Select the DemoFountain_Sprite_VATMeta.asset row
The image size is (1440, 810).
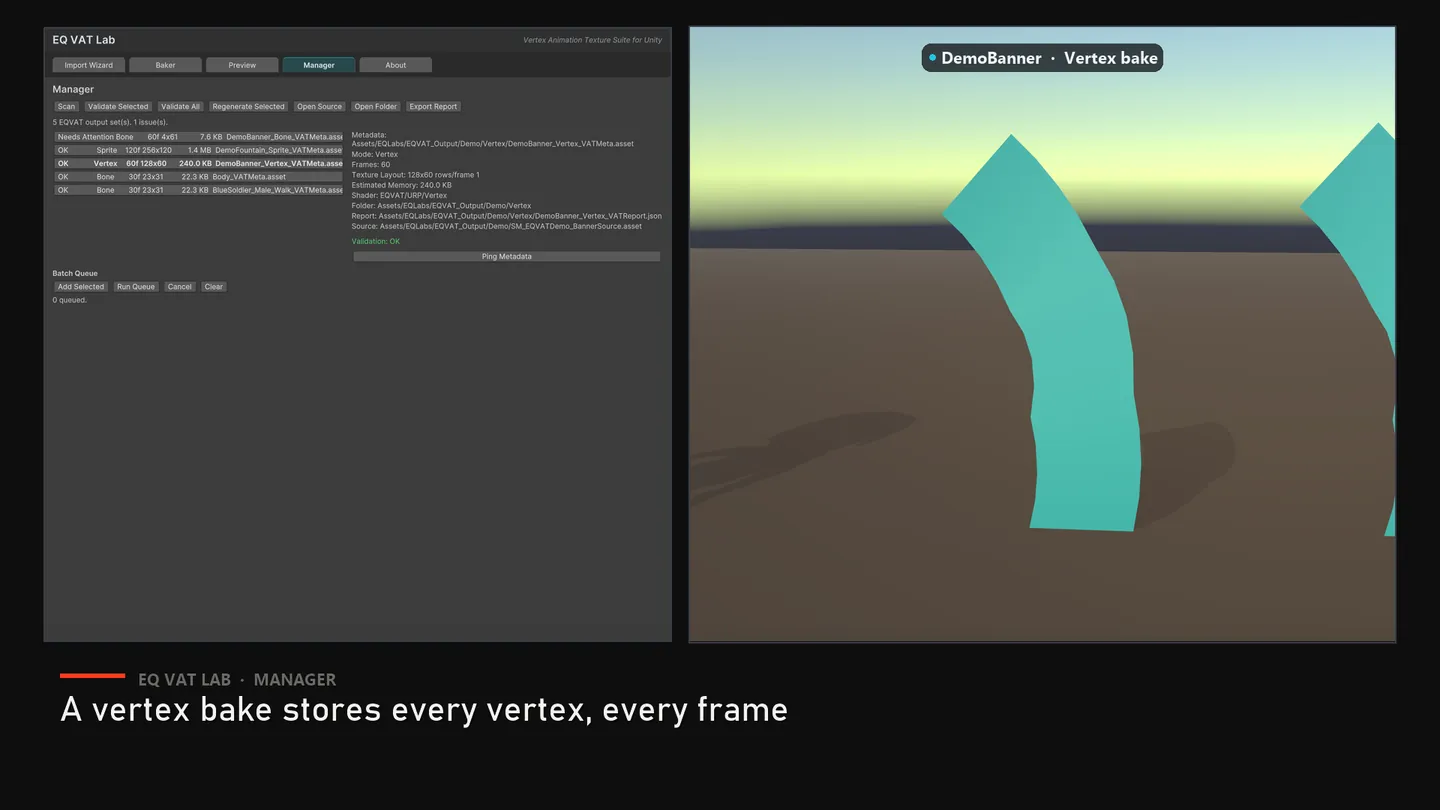click(x=198, y=150)
